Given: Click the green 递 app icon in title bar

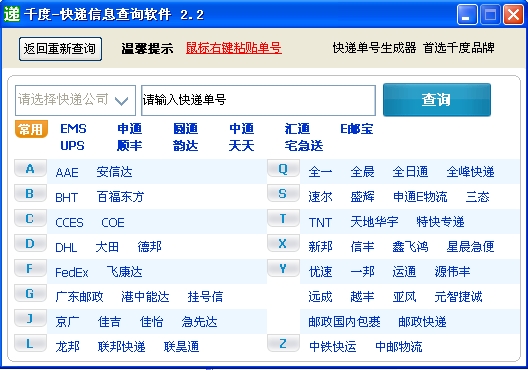Looking at the screenshot, I should point(12,14).
